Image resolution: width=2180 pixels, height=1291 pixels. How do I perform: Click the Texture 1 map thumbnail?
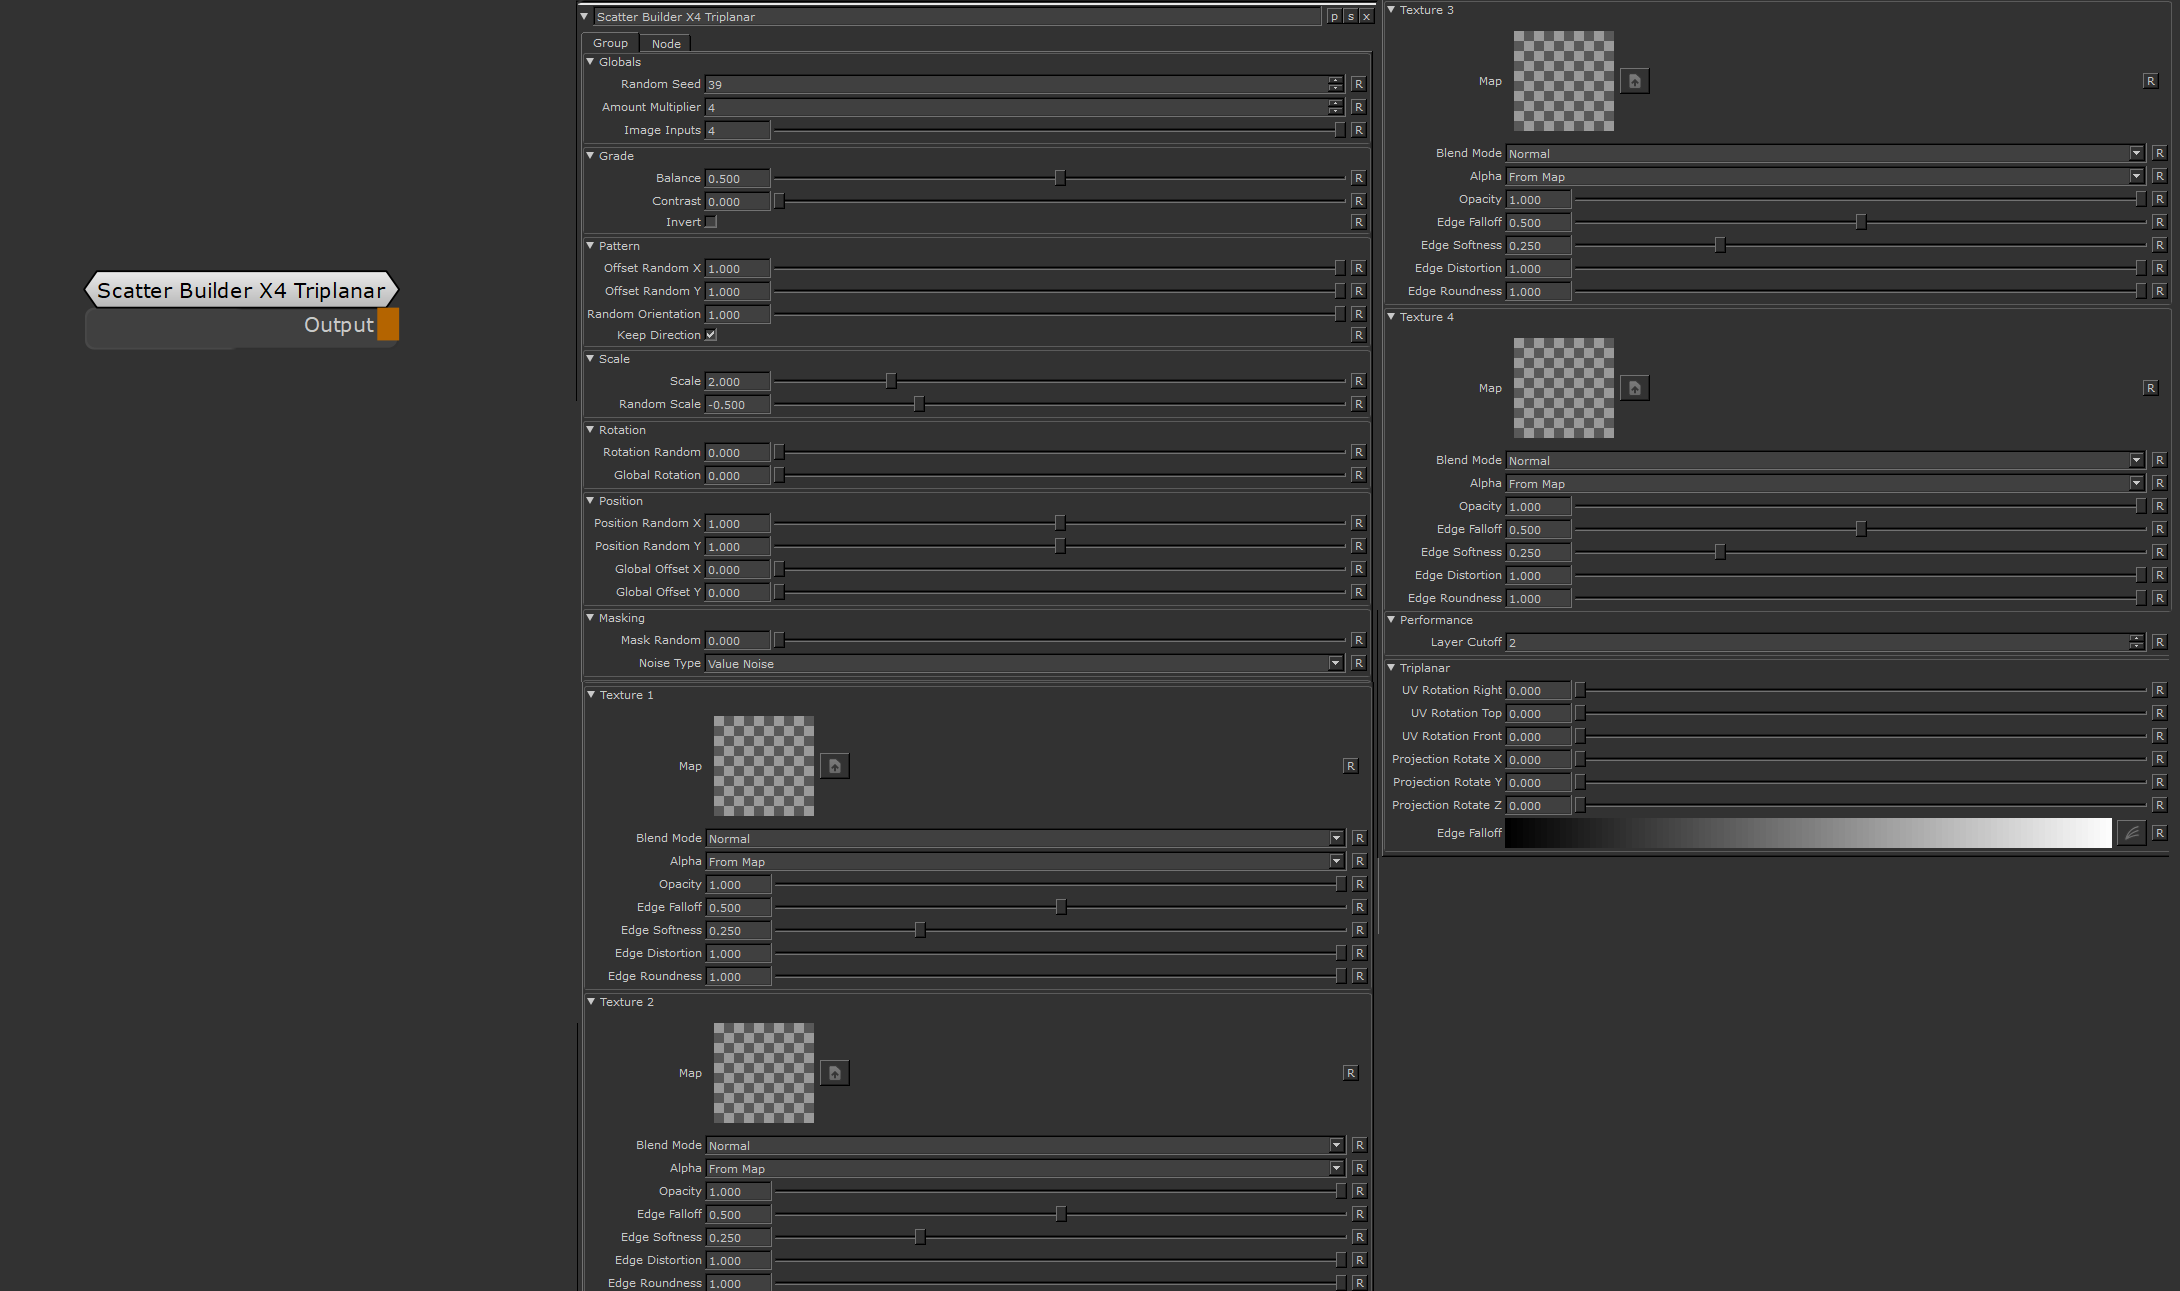(x=764, y=766)
